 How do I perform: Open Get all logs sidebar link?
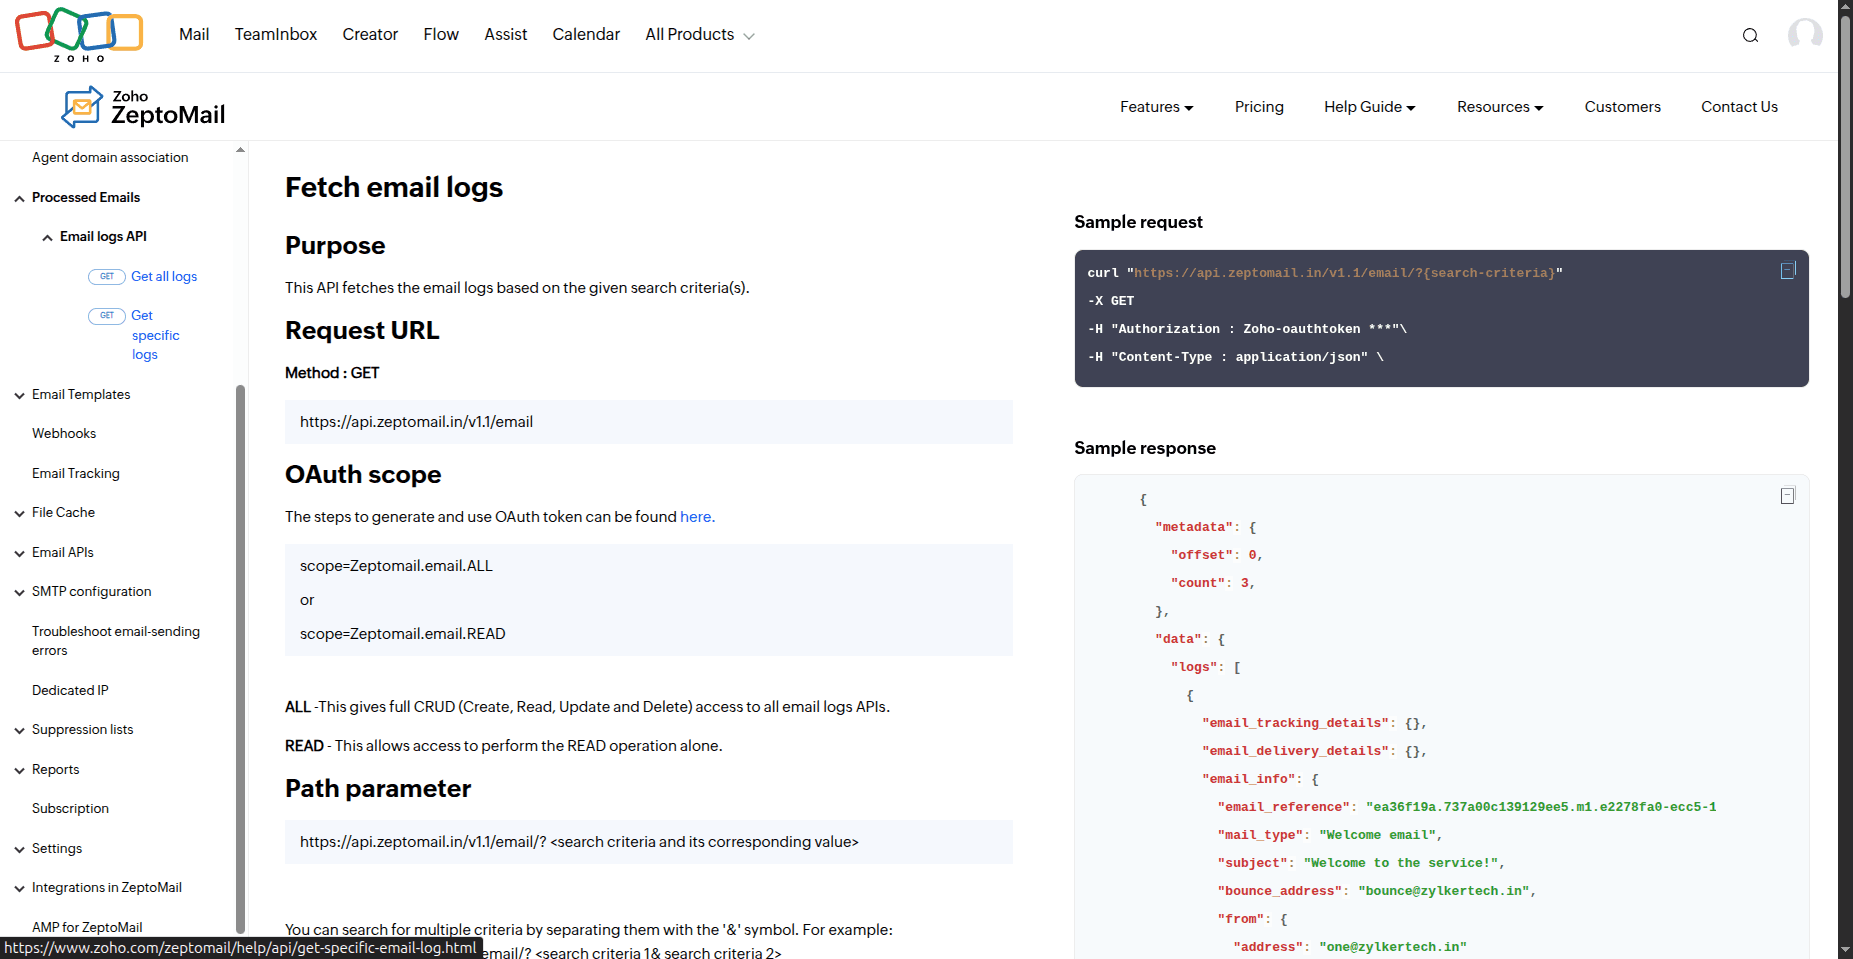tap(164, 277)
